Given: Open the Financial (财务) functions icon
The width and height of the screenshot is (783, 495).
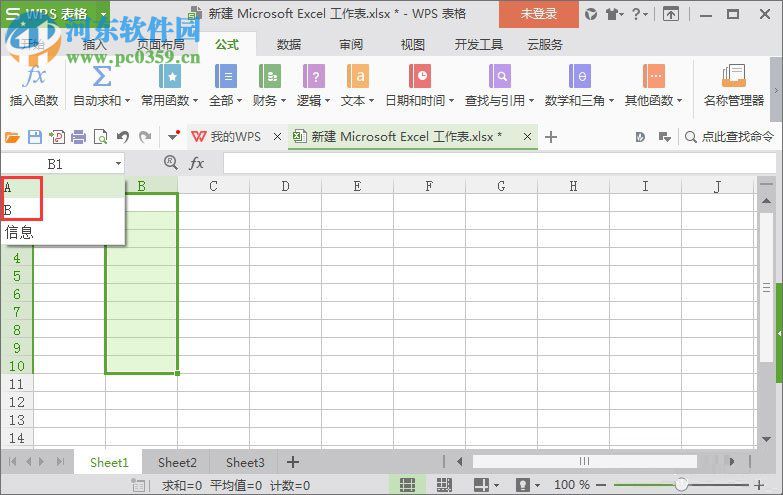Looking at the screenshot, I should (270, 76).
